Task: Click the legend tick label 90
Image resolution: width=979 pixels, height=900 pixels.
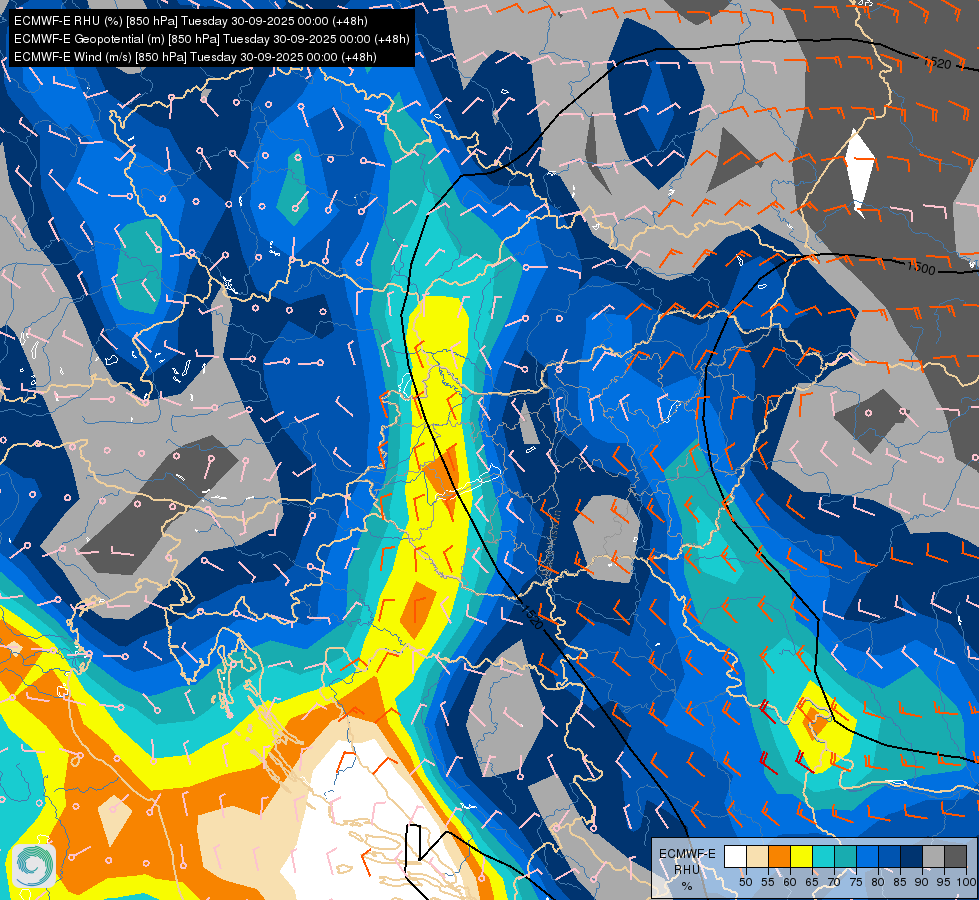Action: click(x=922, y=882)
